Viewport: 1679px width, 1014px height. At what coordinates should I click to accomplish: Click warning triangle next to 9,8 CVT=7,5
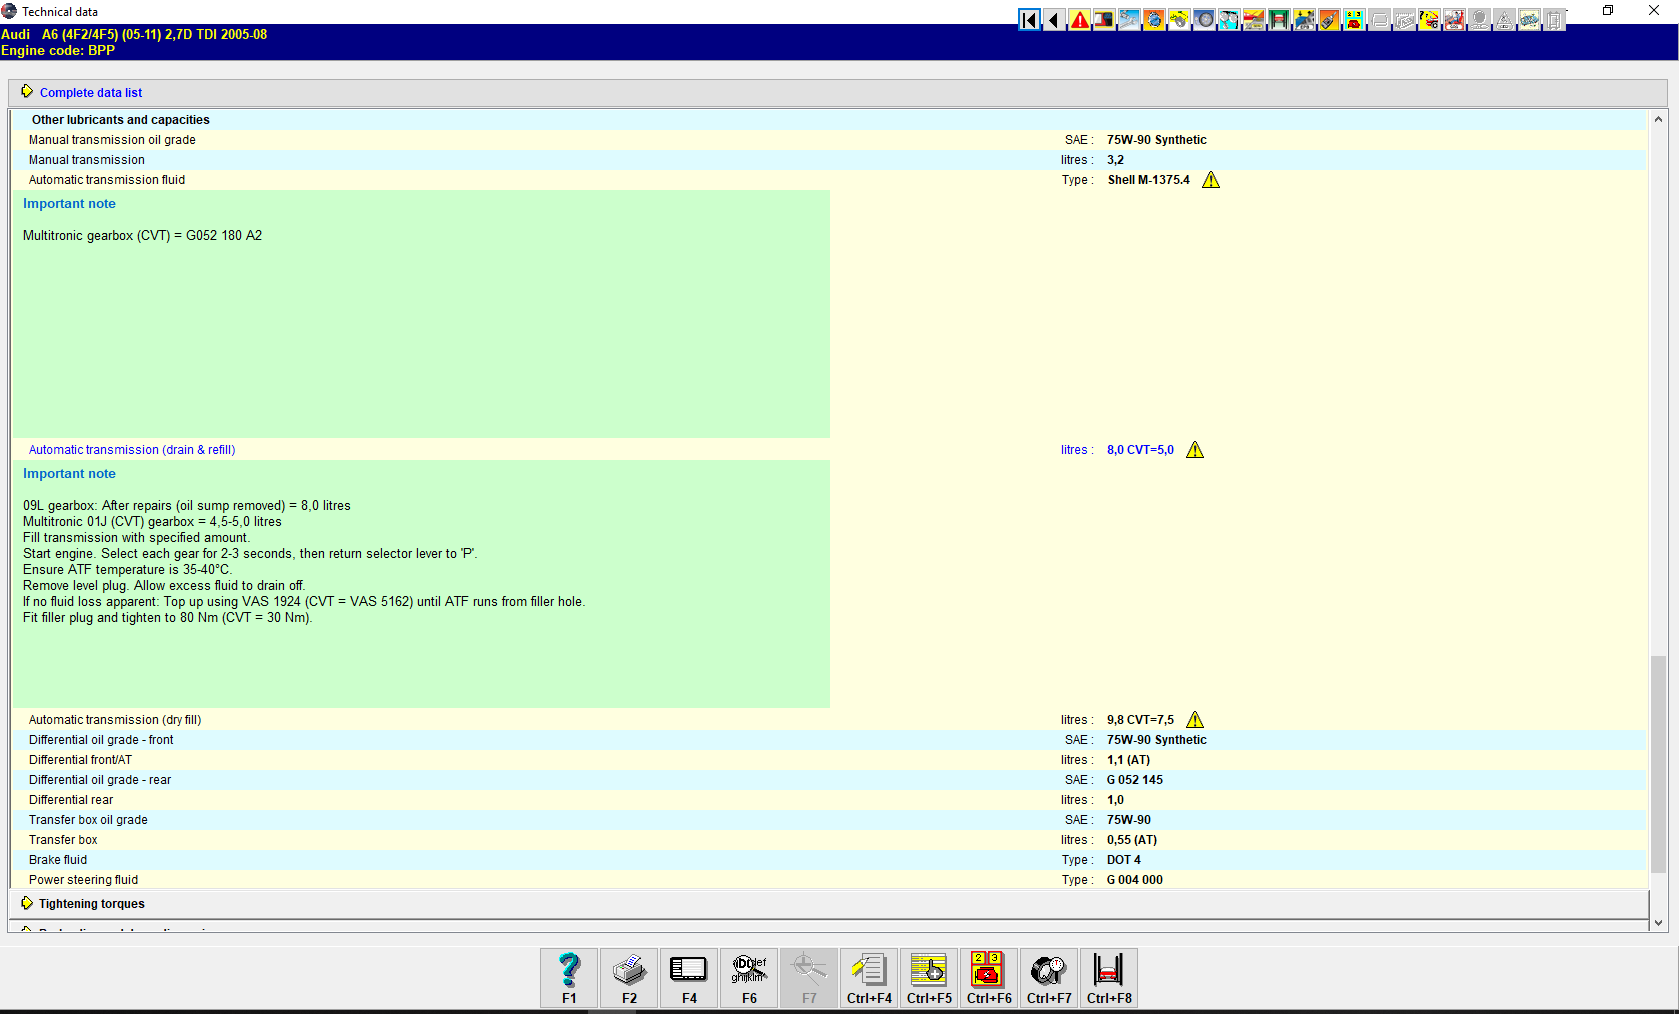coord(1195,720)
